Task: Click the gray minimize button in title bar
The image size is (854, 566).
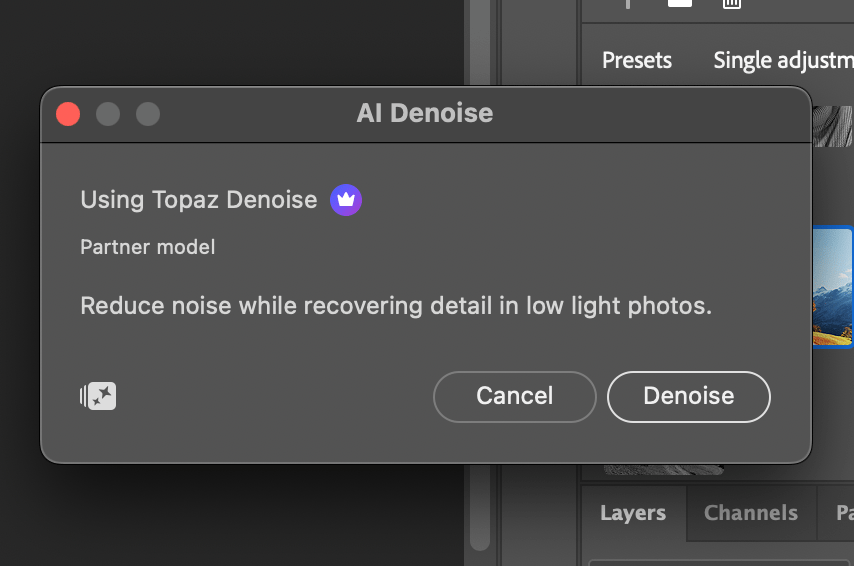Action: pos(108,114)
